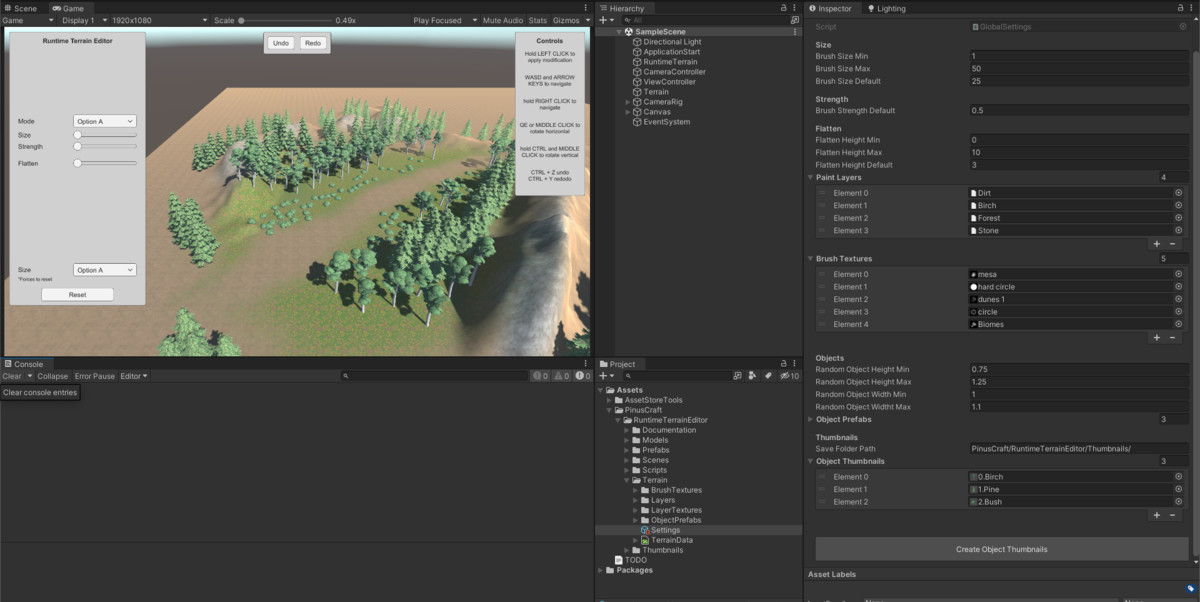Lock the Hierarchy panel

[x=783, y=8]
